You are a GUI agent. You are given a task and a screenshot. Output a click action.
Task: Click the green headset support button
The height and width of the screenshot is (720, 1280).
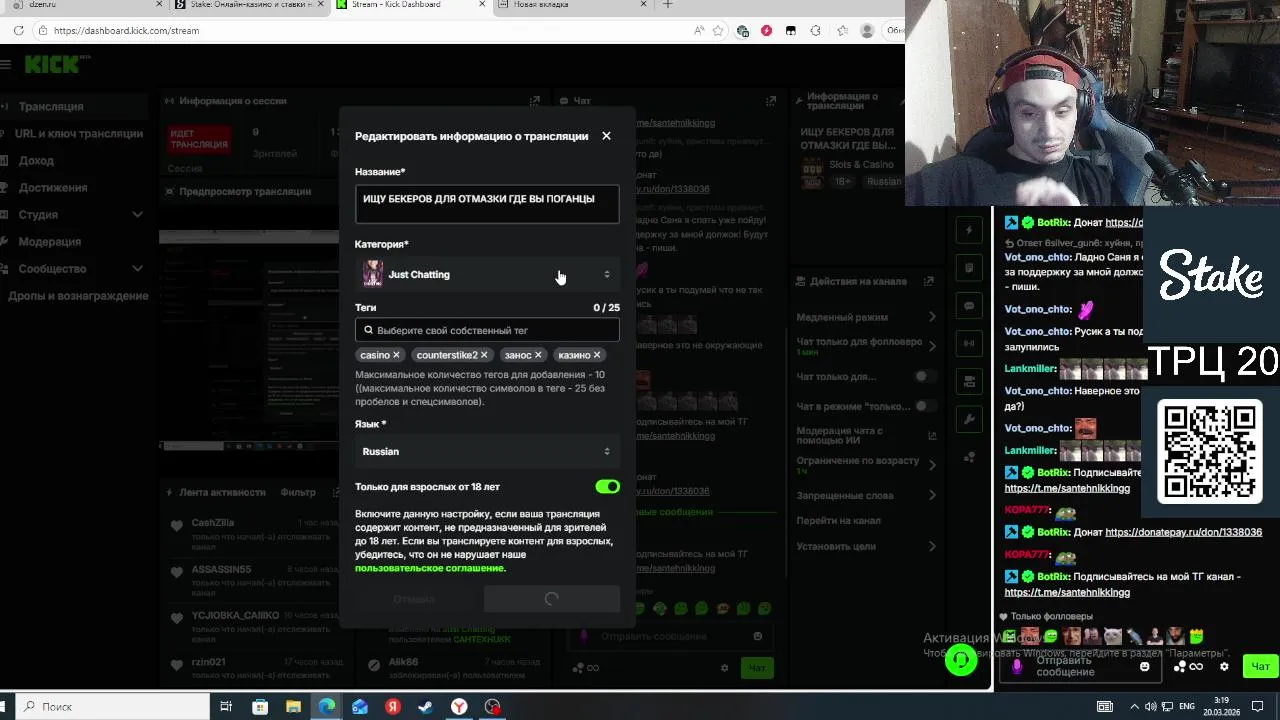coord(961,660)
